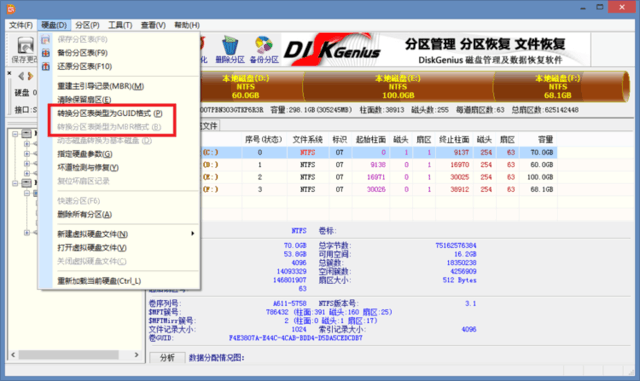Collapse the second hard disk tree node
Image resolution: width=640 pixels, height=381 pixels.
[15, 183]
